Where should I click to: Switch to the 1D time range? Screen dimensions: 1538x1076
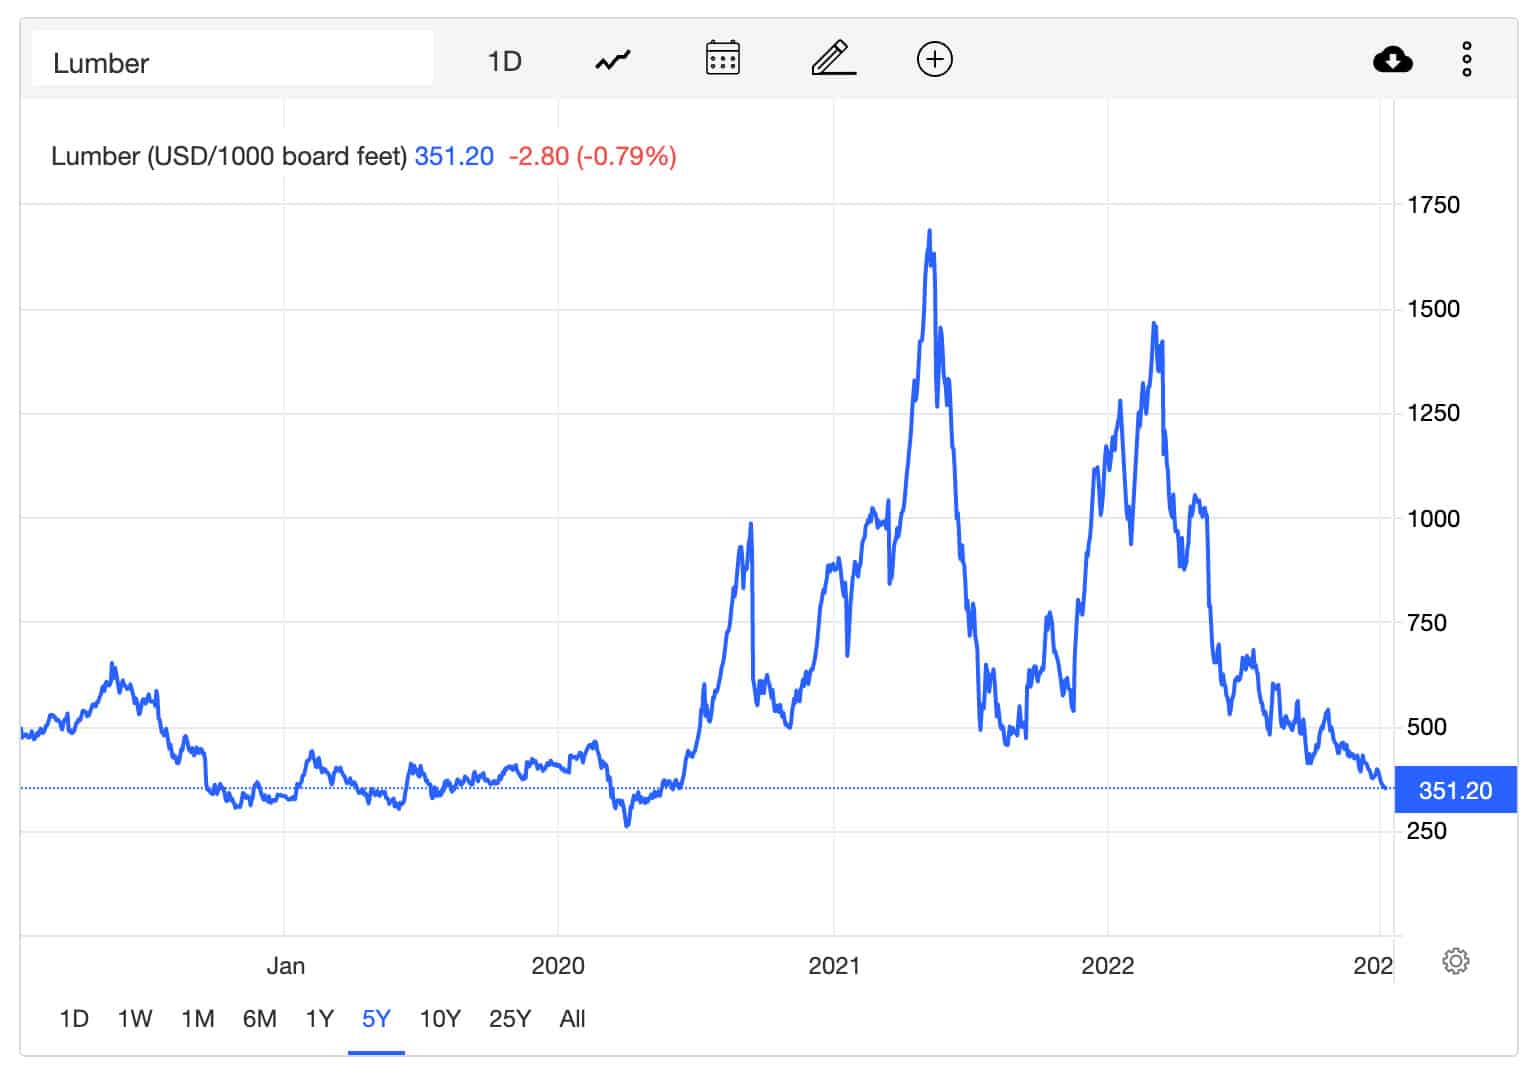click(74, 1019)
